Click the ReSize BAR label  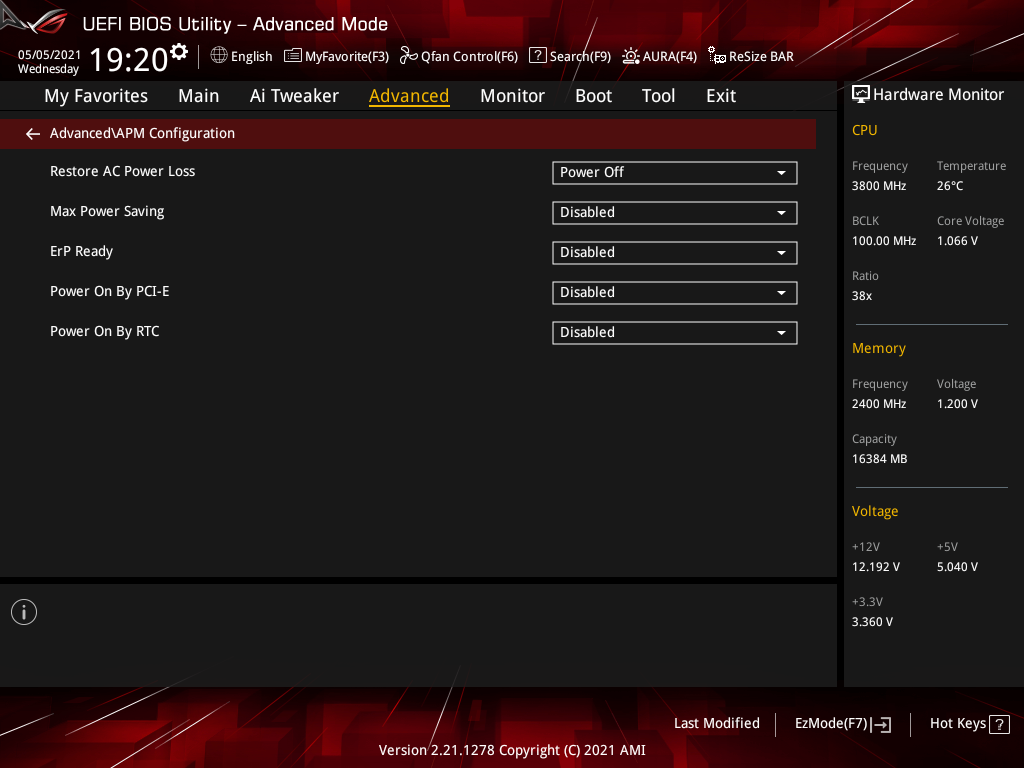coord(761,57)
